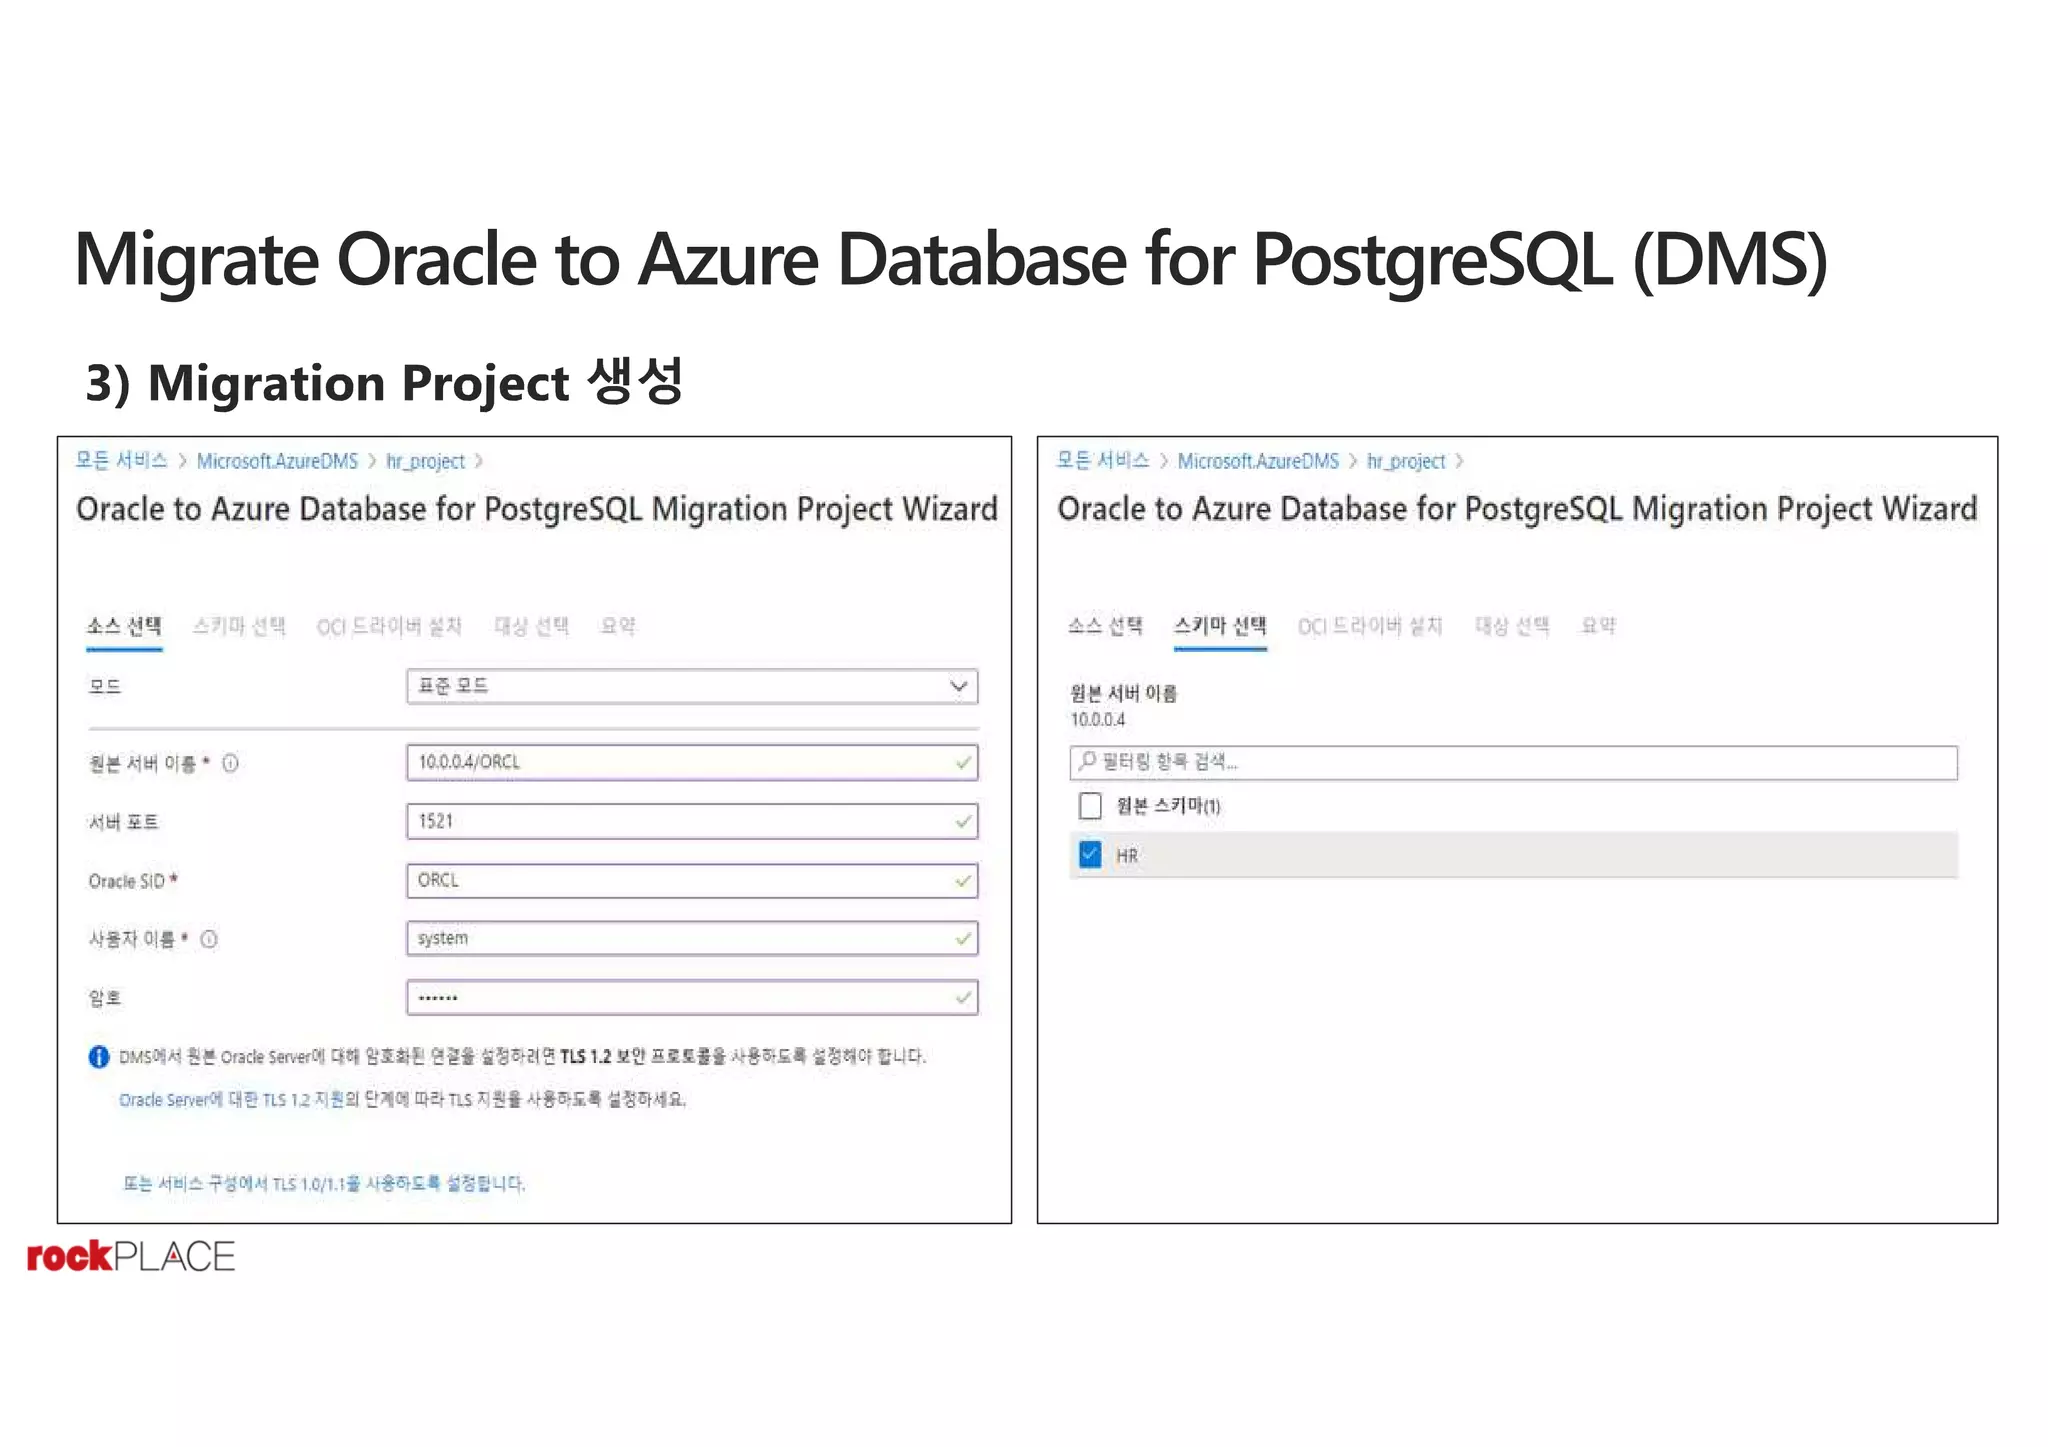Viewport: 2048px width, 1447px height.
Task: Click dropdown arrow of the 모드 field
Action: tap(958, 687)
